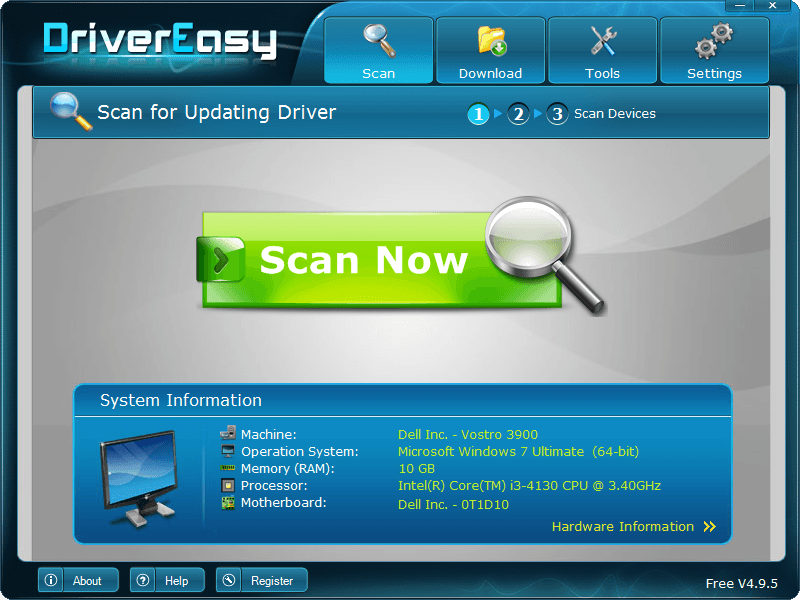Select step 2 circle in scan progress
This screenshot has width=800, height=600.
(518, 114)
